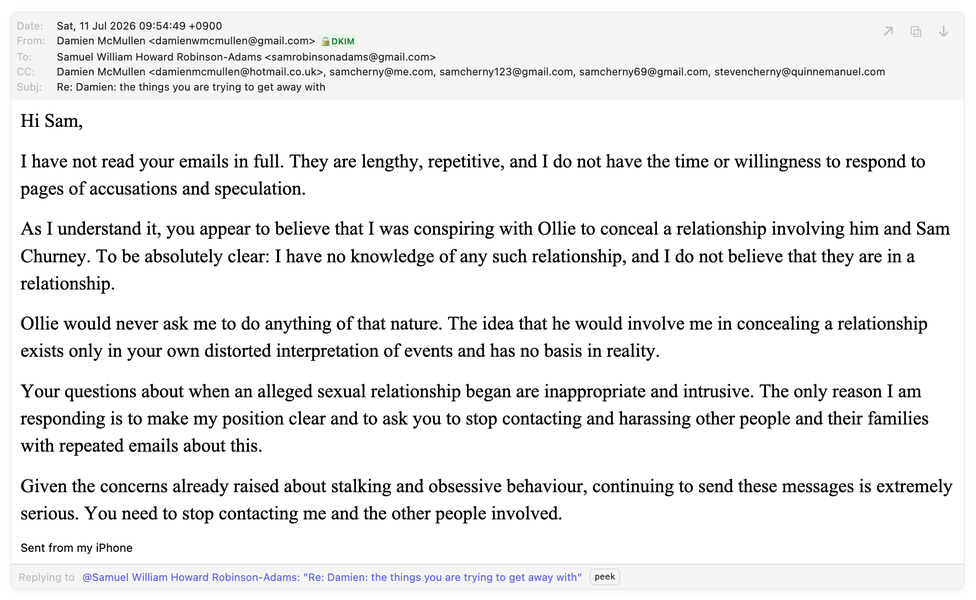Click the green DKIM lock badge
Screen dimensions: 976x600
point(338,42)
